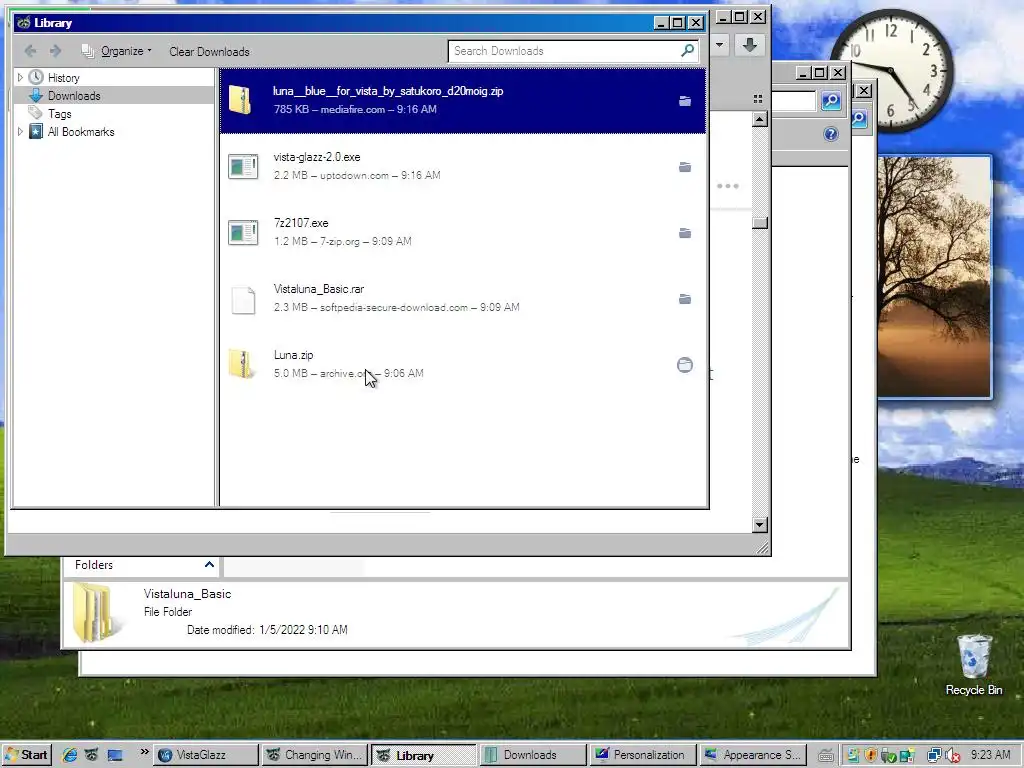1024x768 pixels.
Task: Click the blank file icon of Vistaluna_Basic.rar
Action: pos(243,300)
